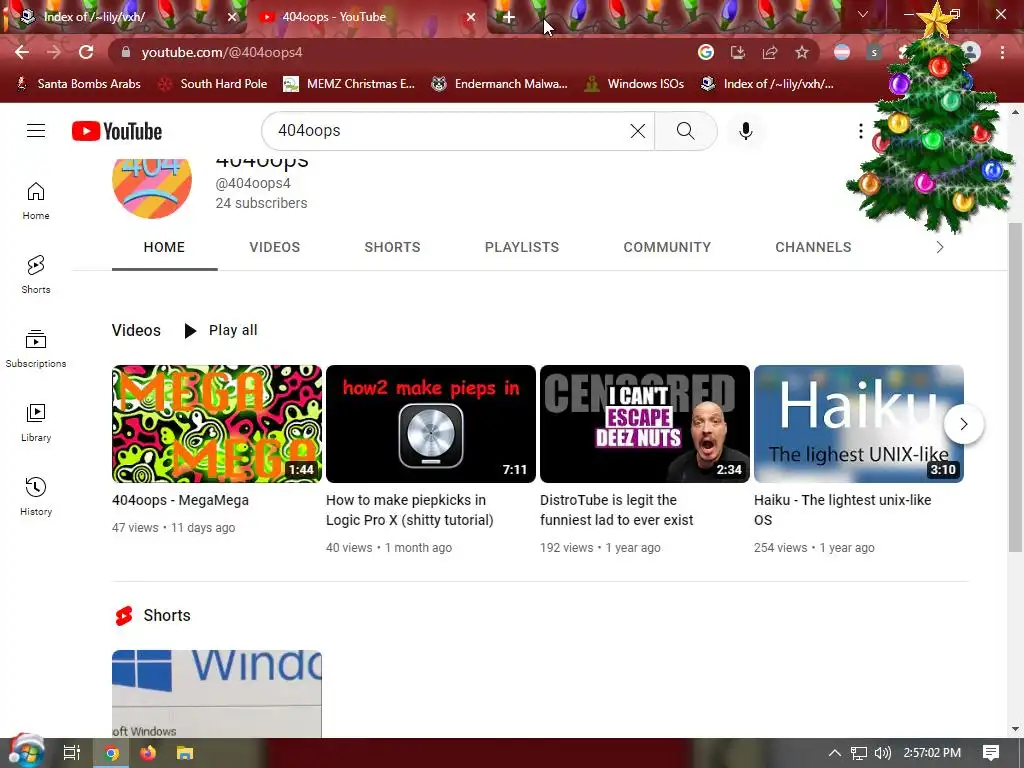Open the Chrome three-dot menu

tap(1002, 52)
